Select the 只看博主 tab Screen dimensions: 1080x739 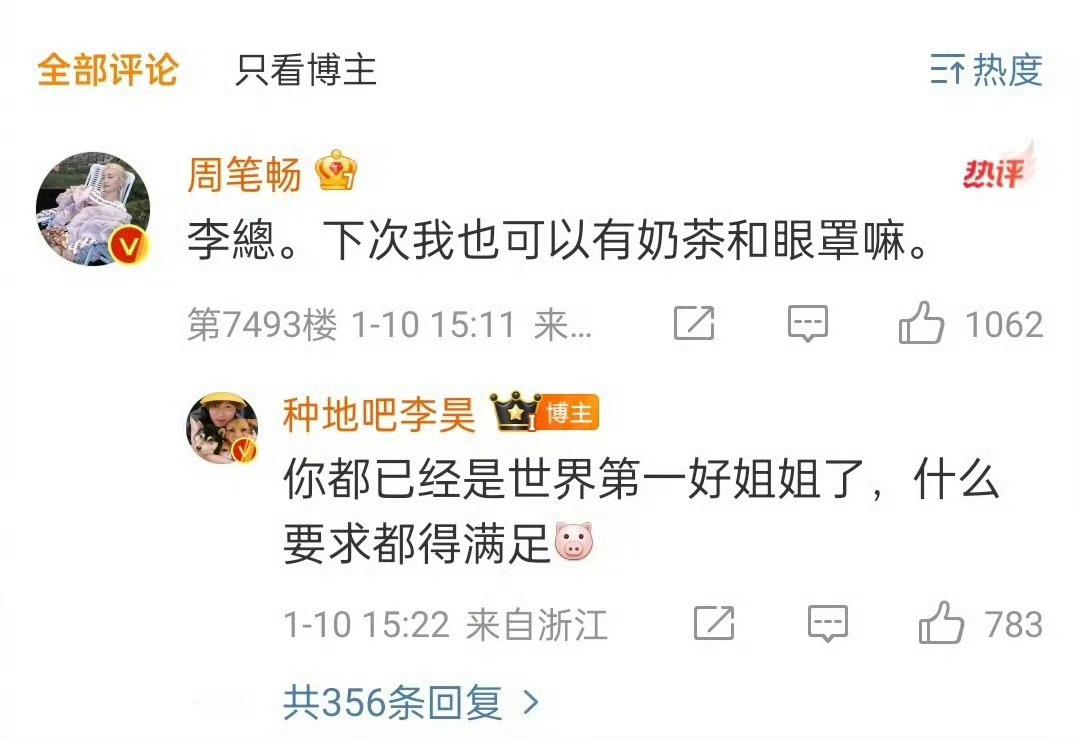coord(306,70)
